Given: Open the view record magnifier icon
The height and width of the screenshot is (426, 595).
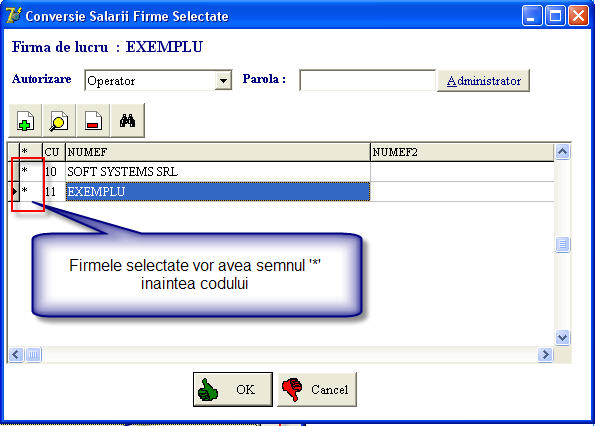Looking at the screenshot, I should (x=59, y=121).
